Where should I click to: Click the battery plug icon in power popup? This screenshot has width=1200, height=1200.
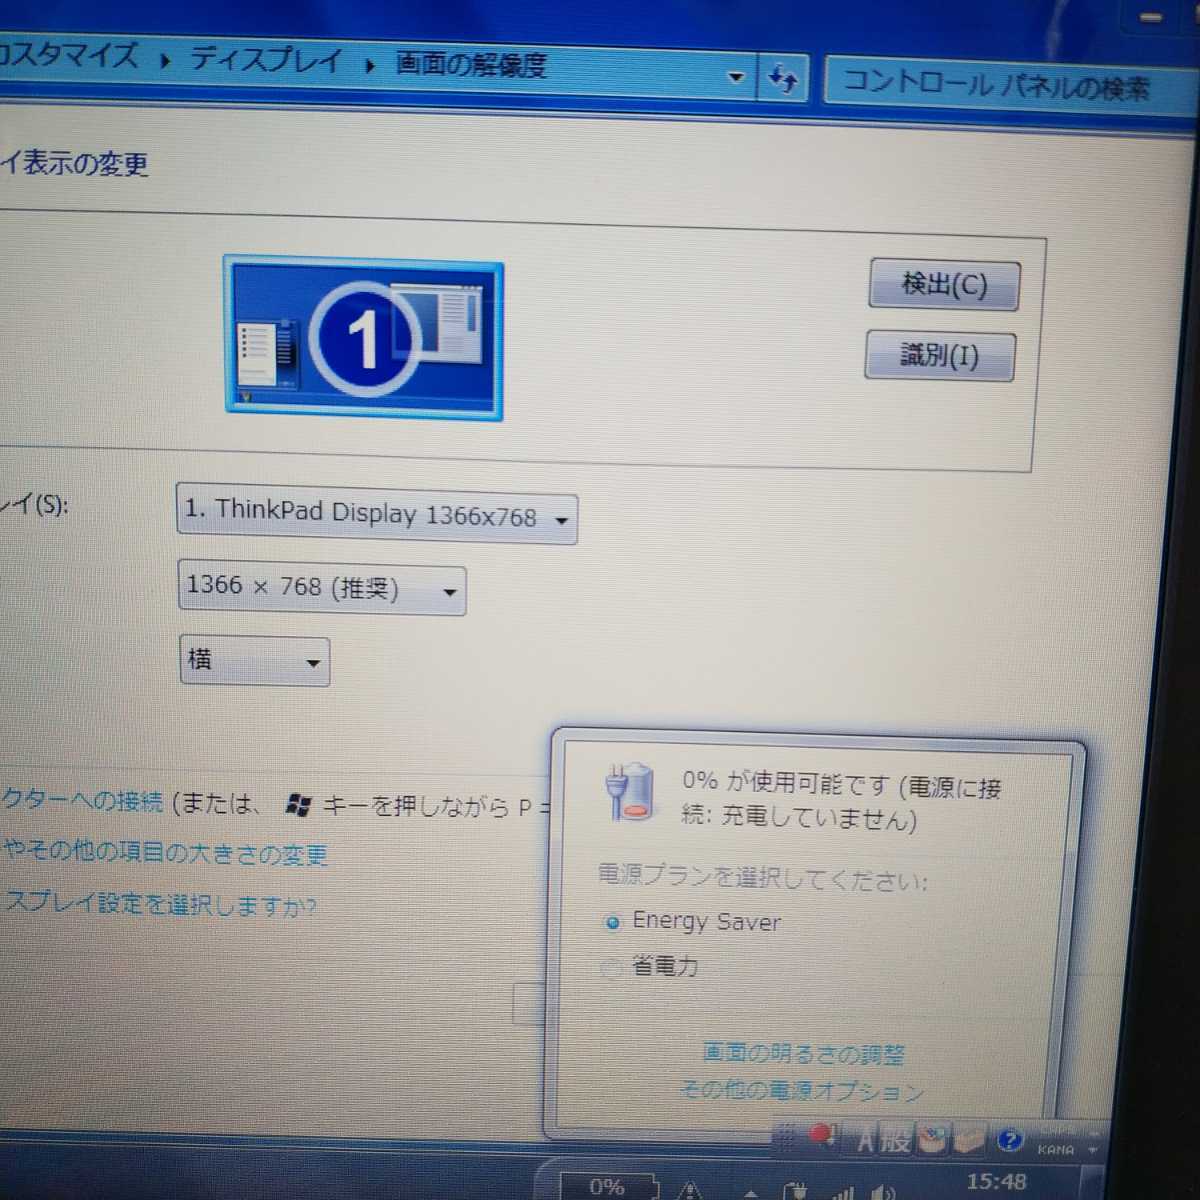click(629, 792)
